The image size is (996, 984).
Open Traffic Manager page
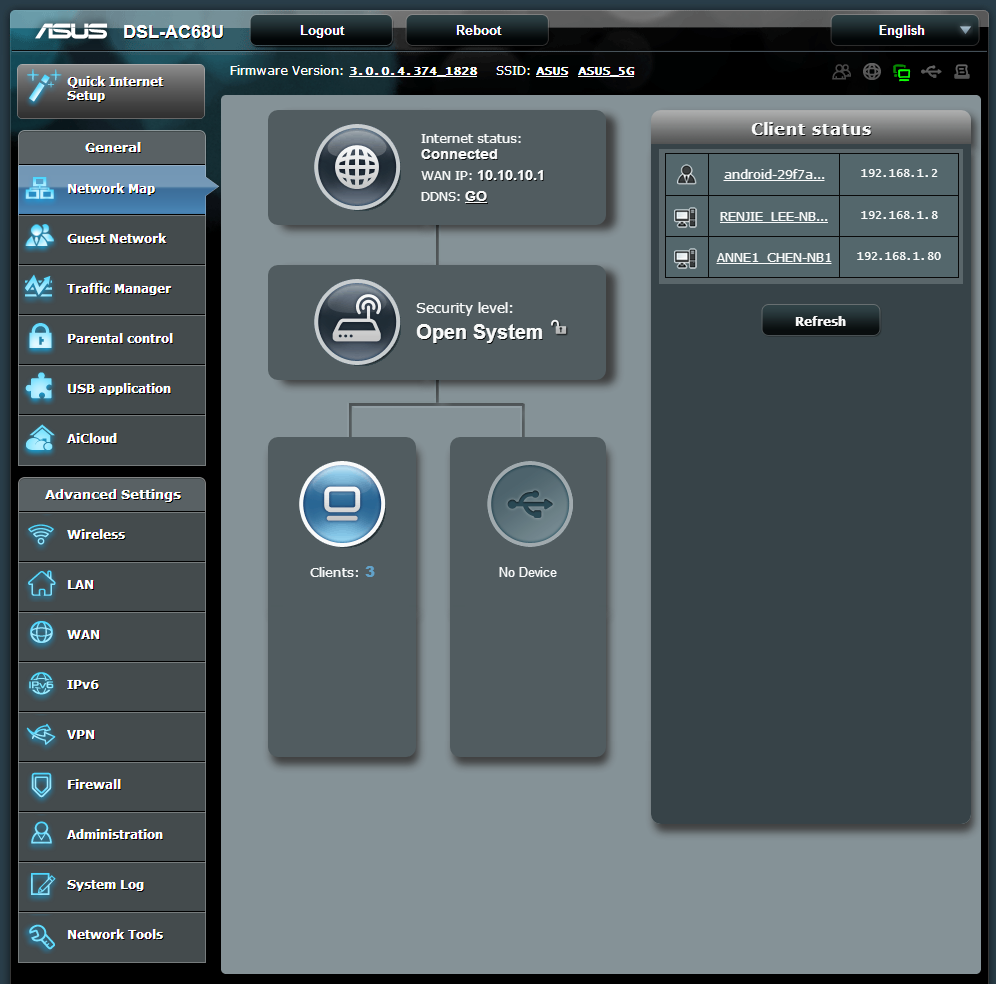tap(112, 289)
